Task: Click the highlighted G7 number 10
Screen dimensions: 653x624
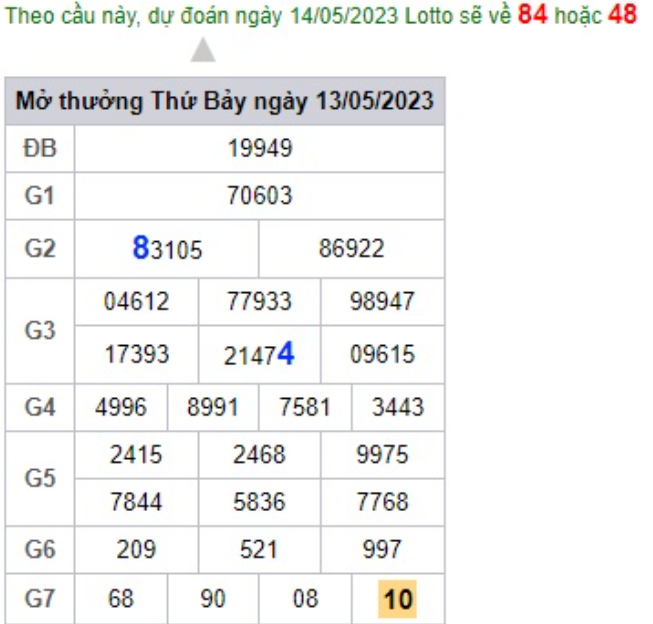Action: coord(397,599)
